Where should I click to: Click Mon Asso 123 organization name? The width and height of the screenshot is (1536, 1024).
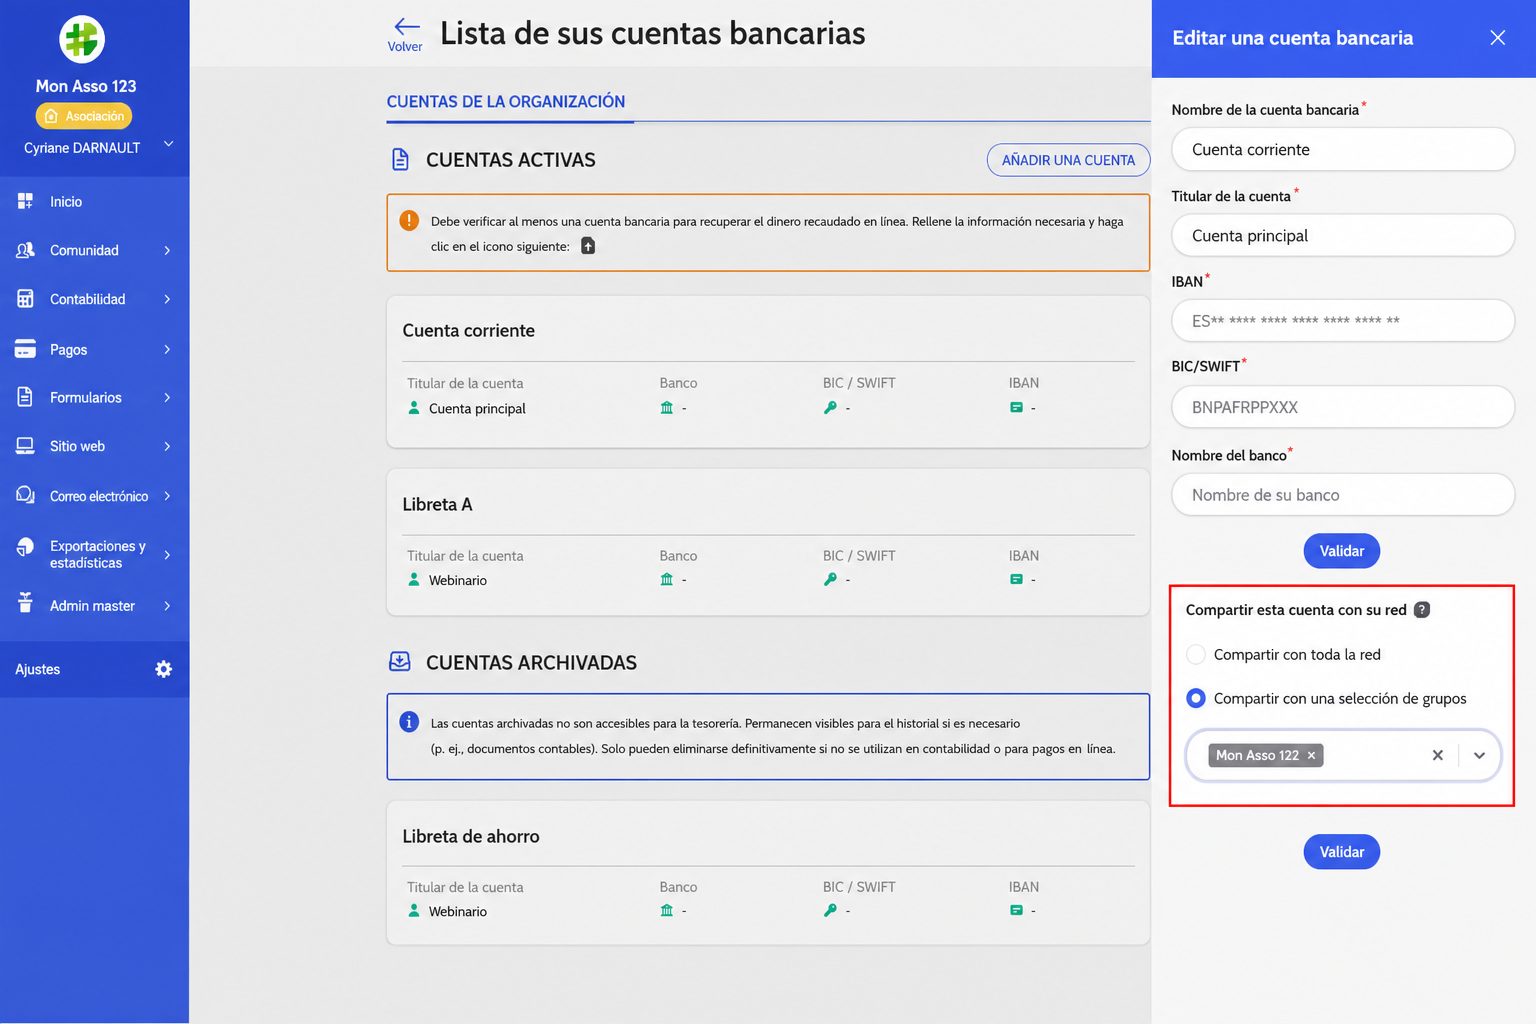[86, 86]
